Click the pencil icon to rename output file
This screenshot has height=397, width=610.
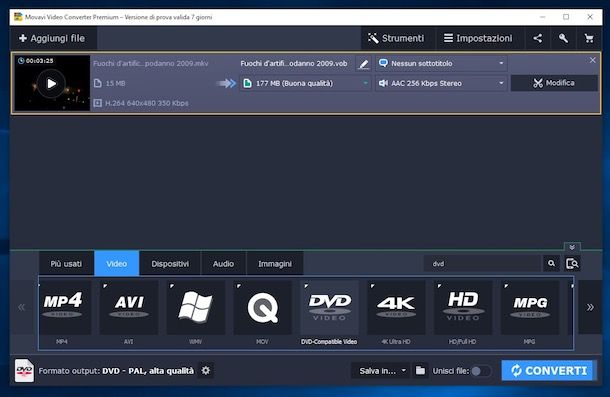coord(364,63)
